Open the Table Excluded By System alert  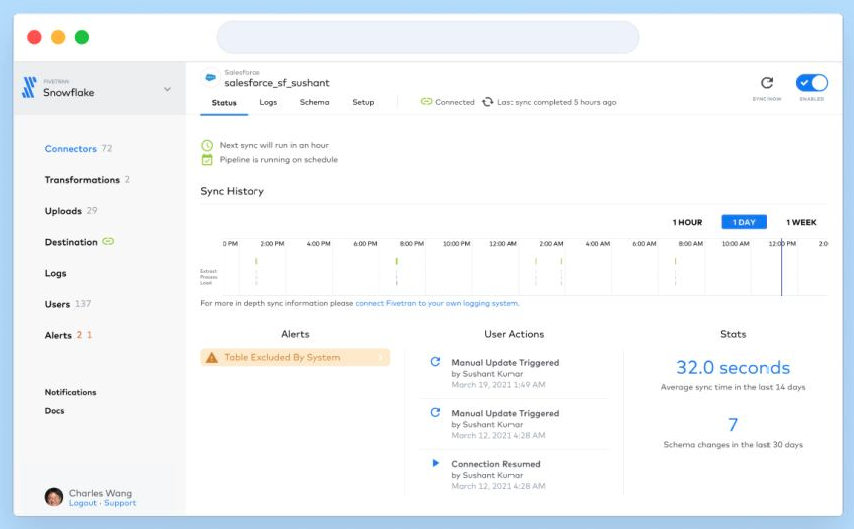[295, 357]
